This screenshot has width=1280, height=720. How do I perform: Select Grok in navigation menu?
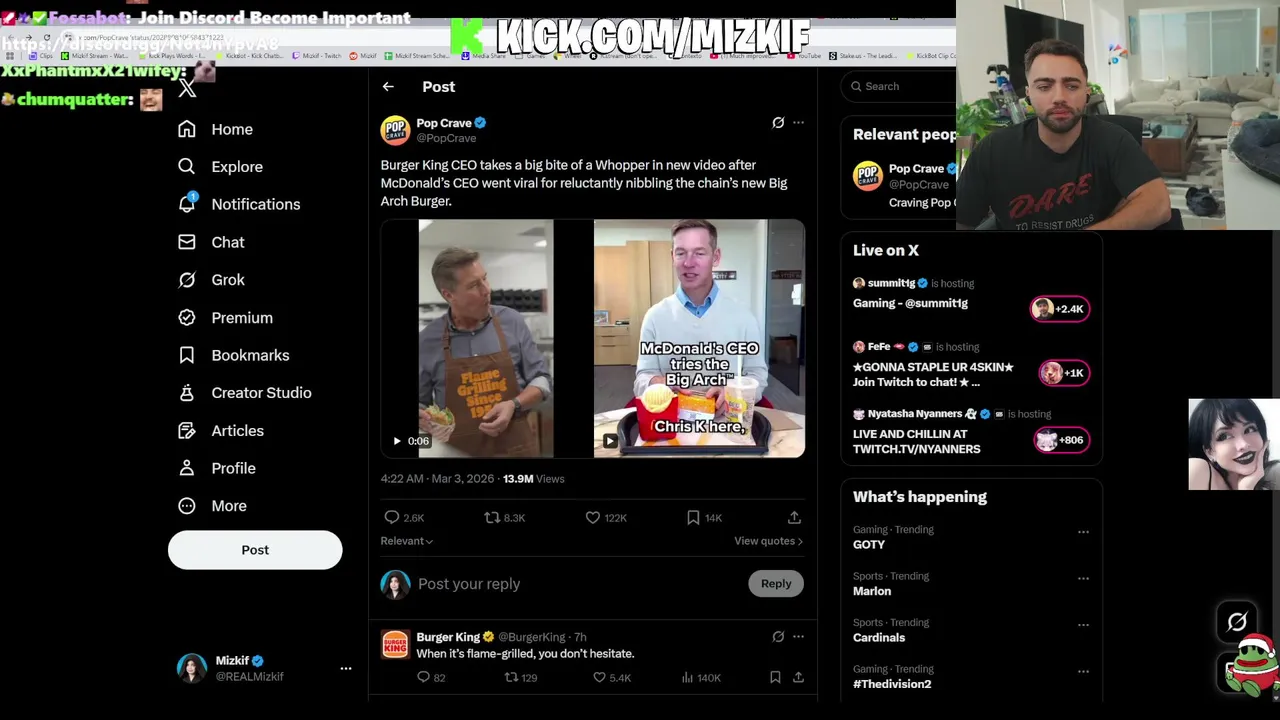click(228, 280)
